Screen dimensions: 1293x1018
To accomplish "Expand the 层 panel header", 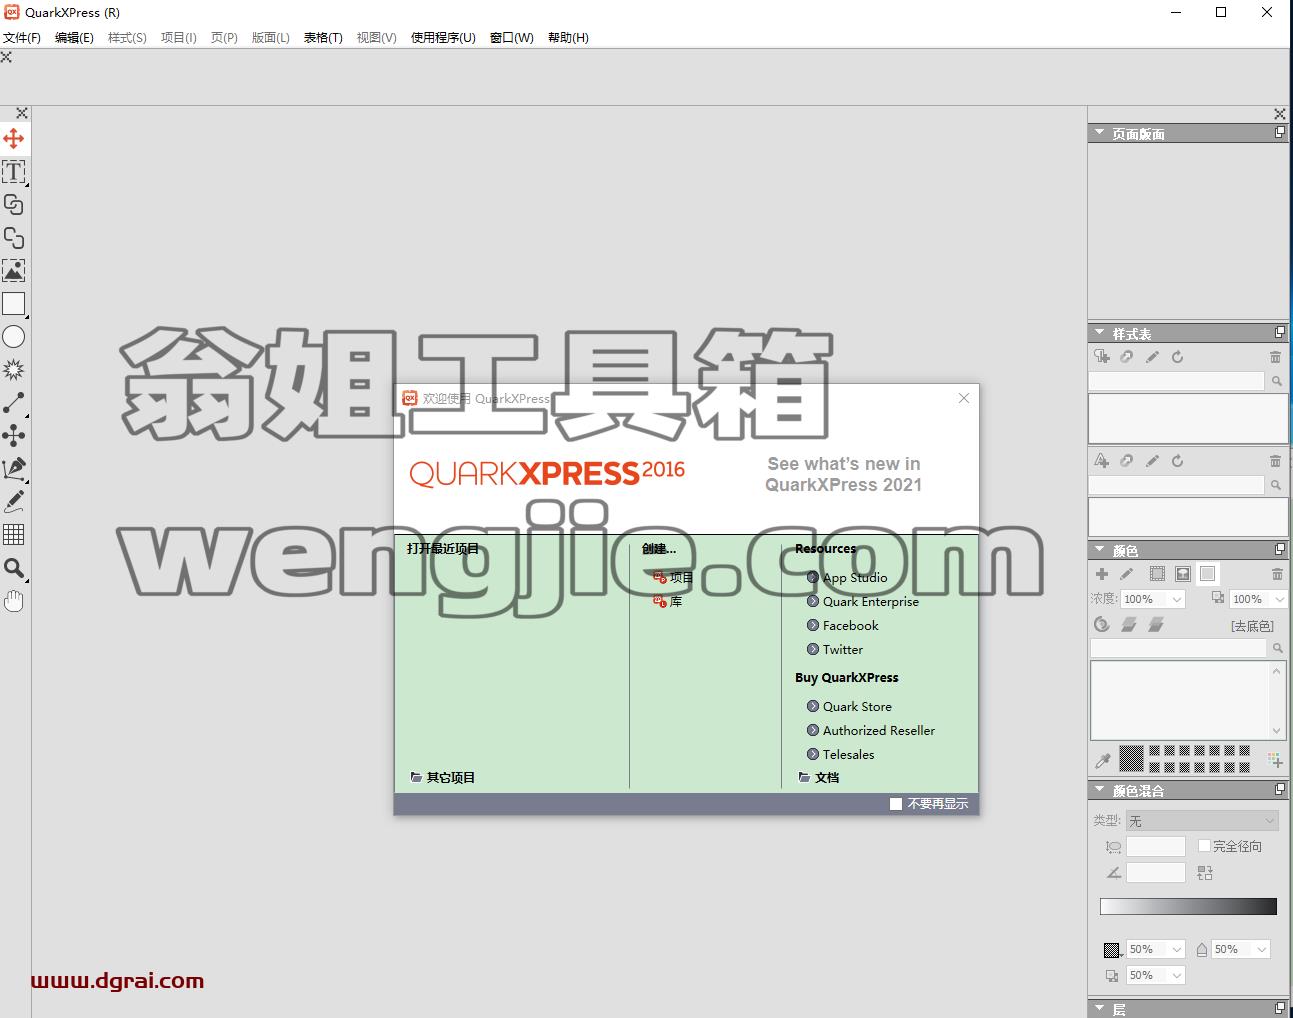I will [1099, 1009].
